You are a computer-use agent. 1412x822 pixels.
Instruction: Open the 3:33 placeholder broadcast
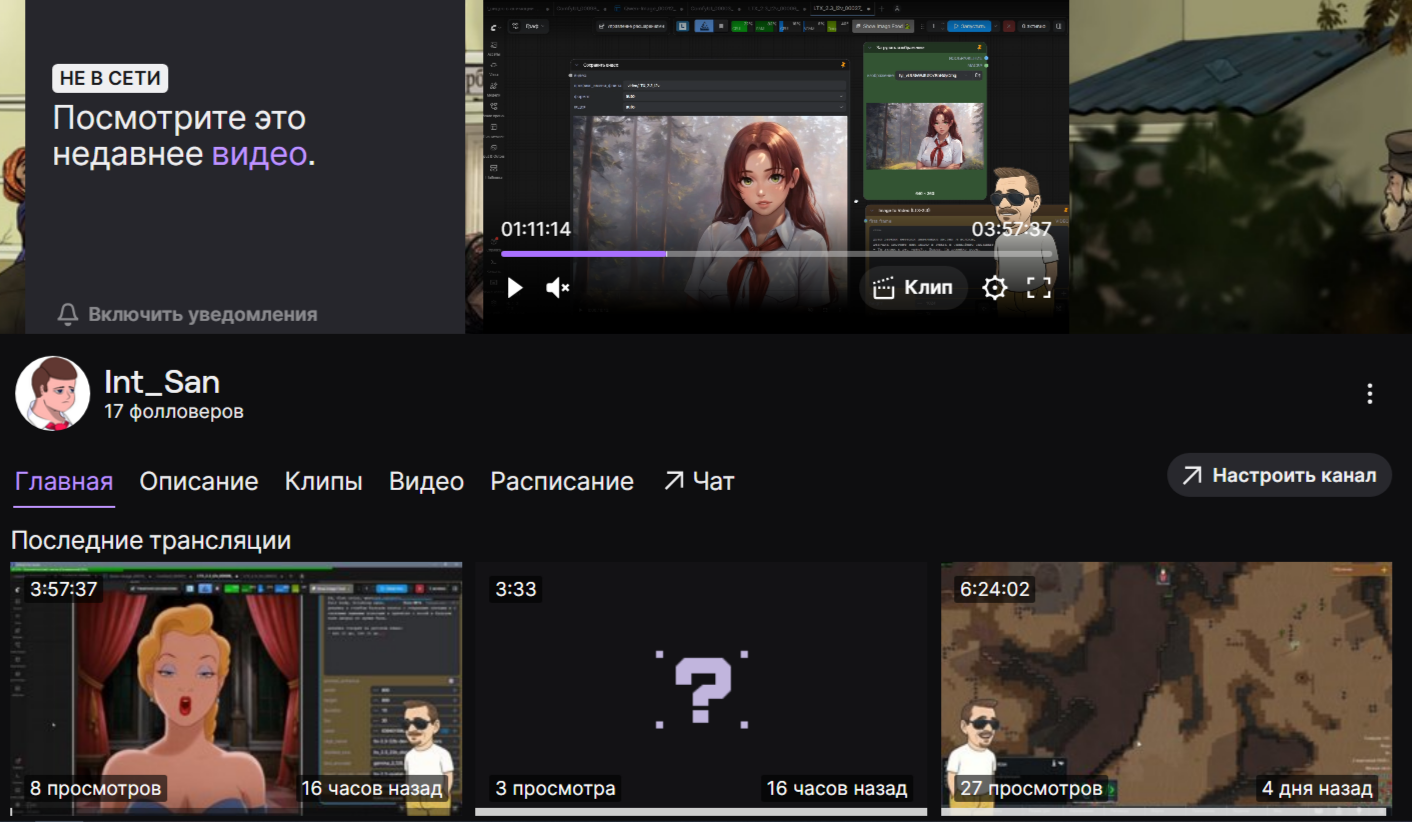(701, 689)
